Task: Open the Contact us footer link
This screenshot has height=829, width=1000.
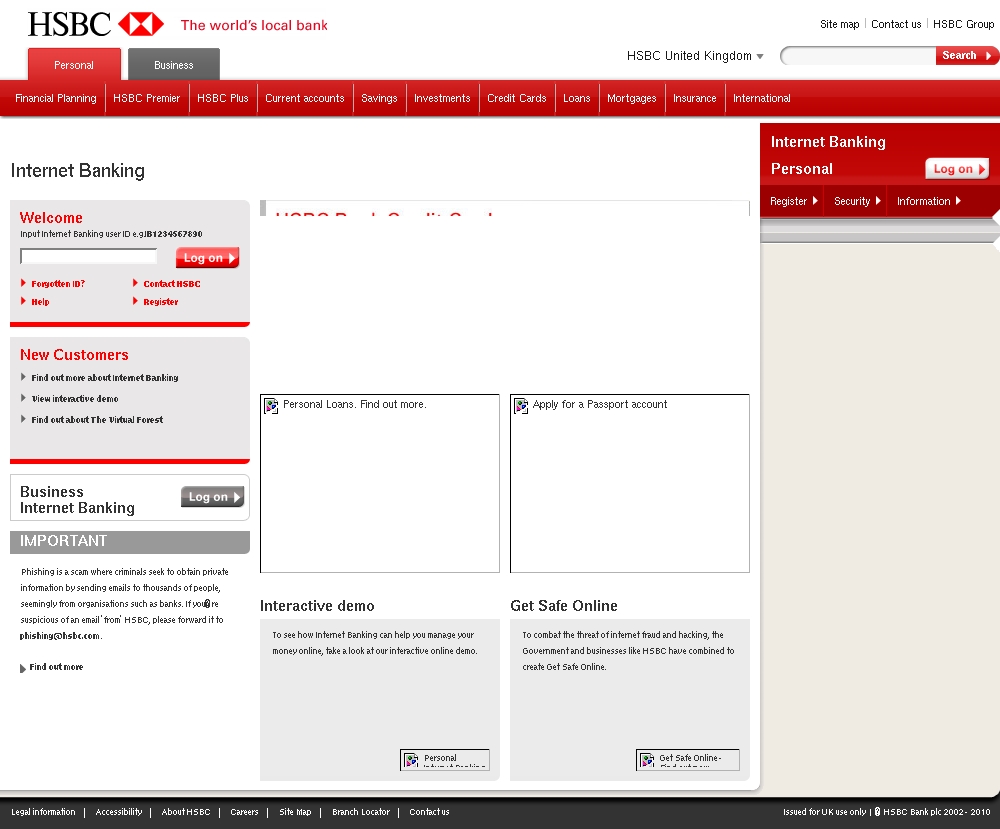Action: point(429,812)
